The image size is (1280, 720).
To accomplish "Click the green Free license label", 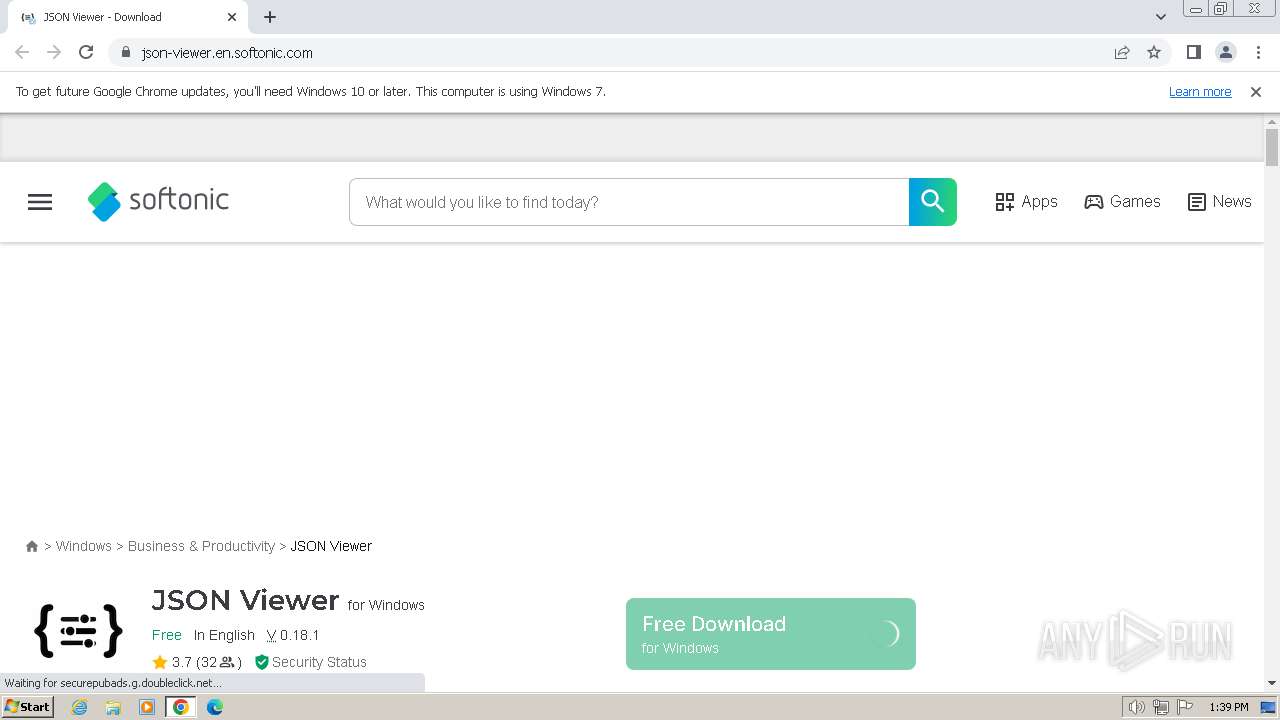I will (167, 635).
